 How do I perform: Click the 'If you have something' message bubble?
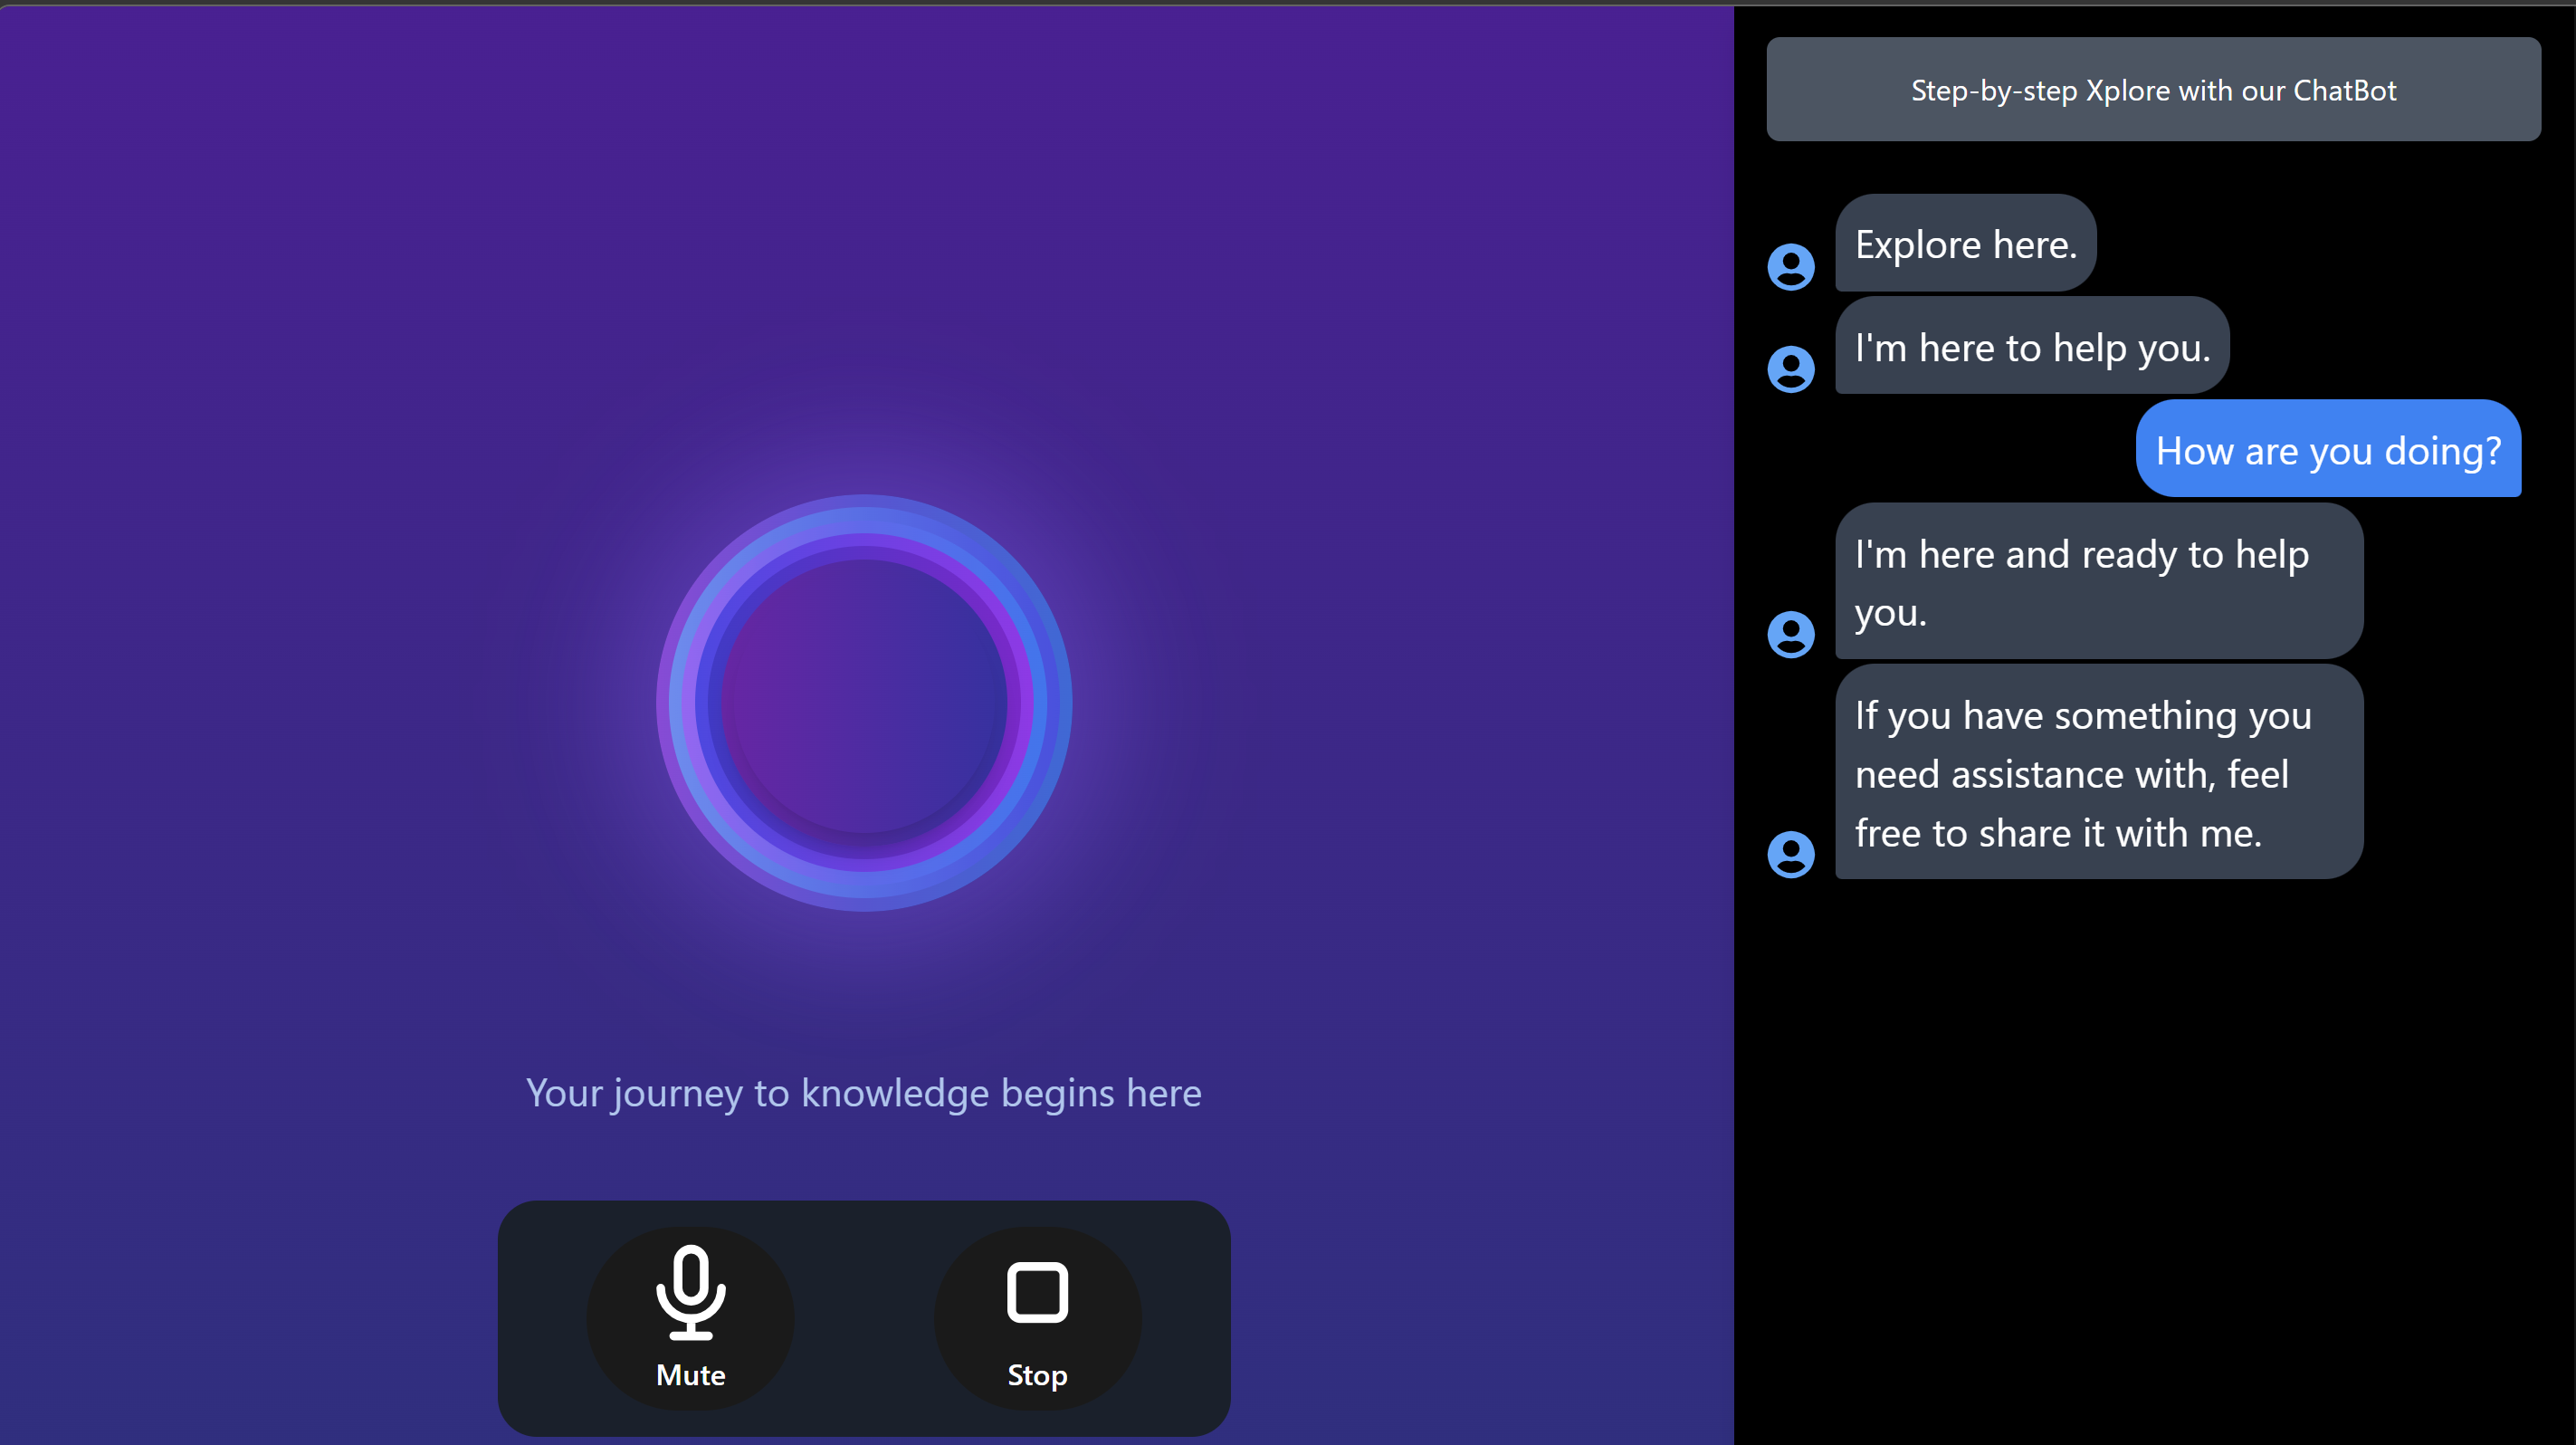(2098, 773)
